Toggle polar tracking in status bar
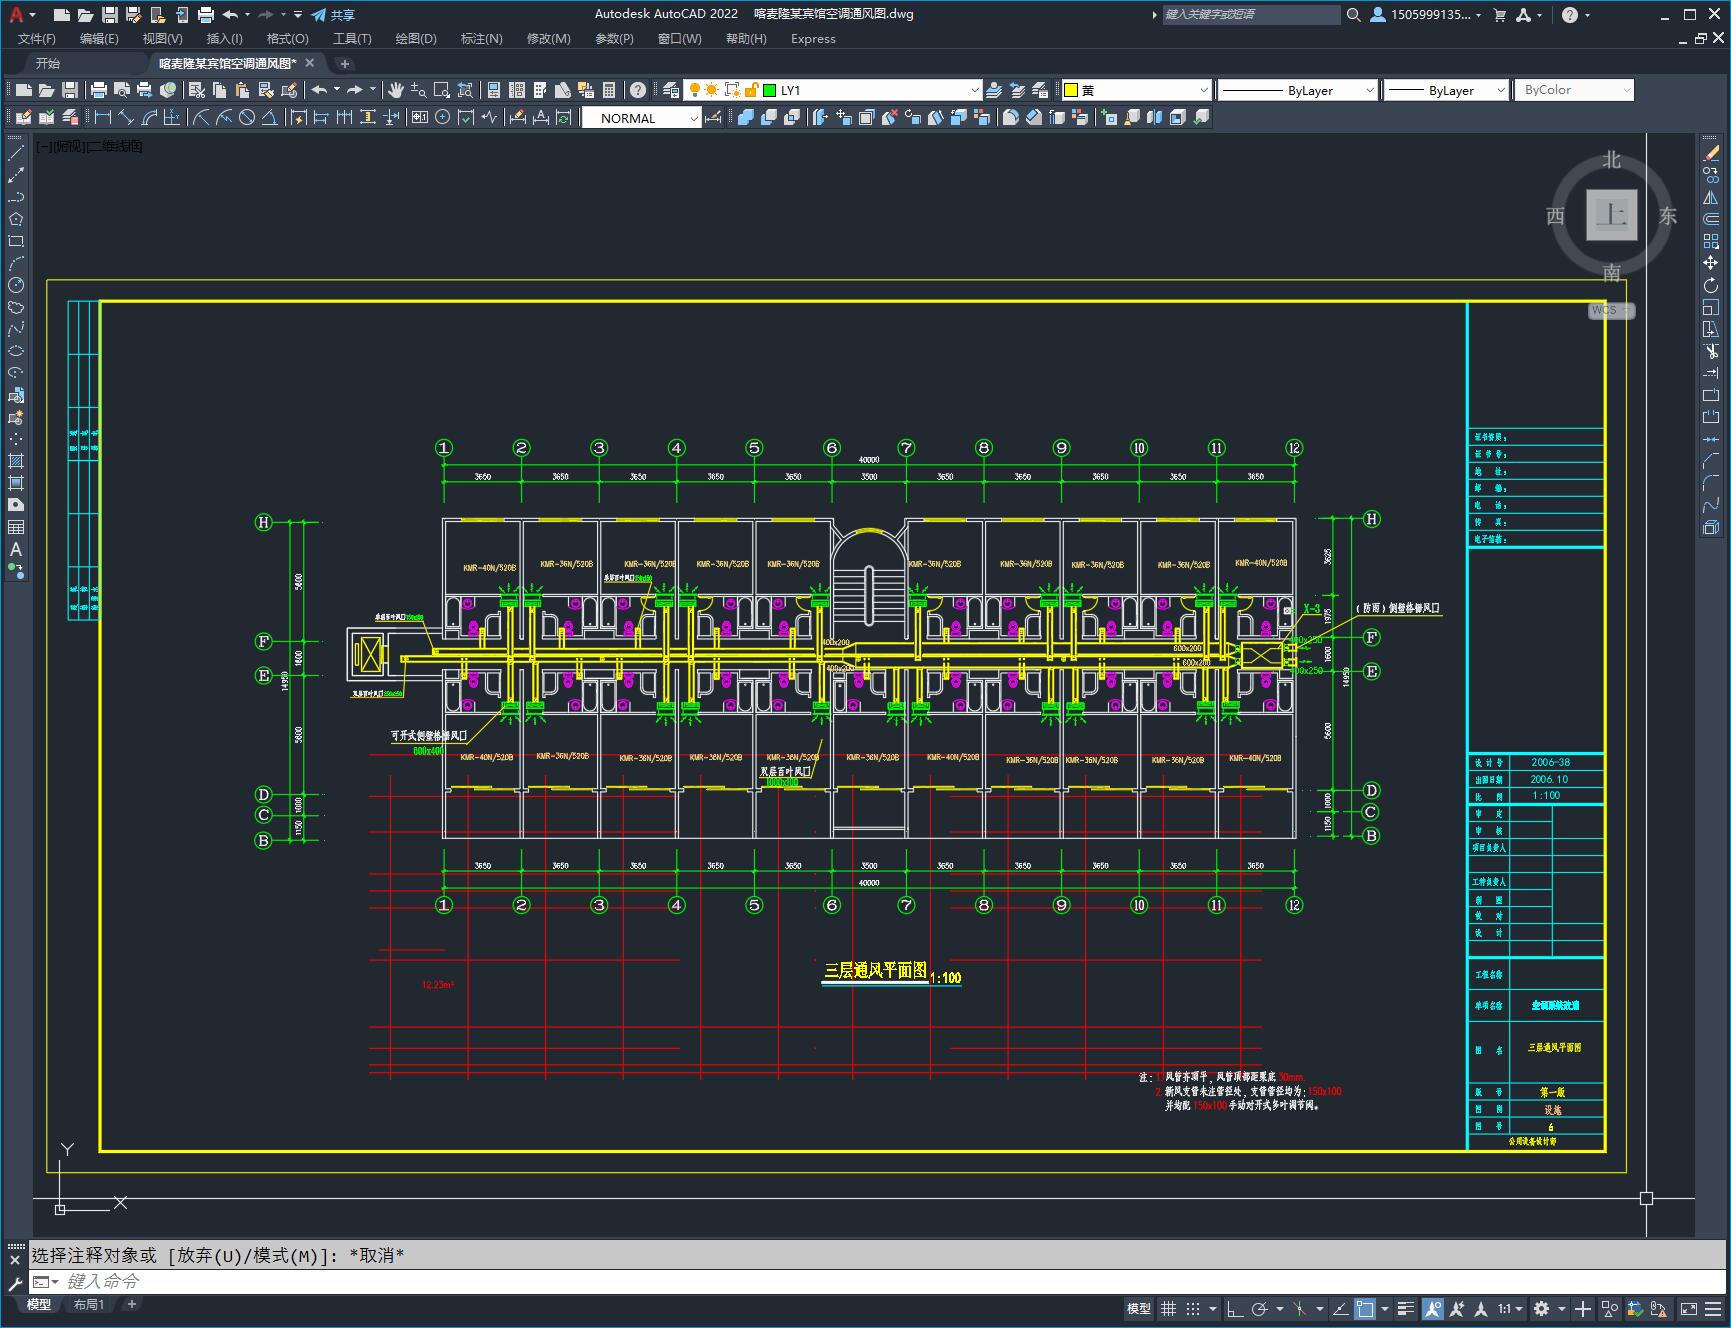The image size is (1731, 1328). tap(1260, 1308)
